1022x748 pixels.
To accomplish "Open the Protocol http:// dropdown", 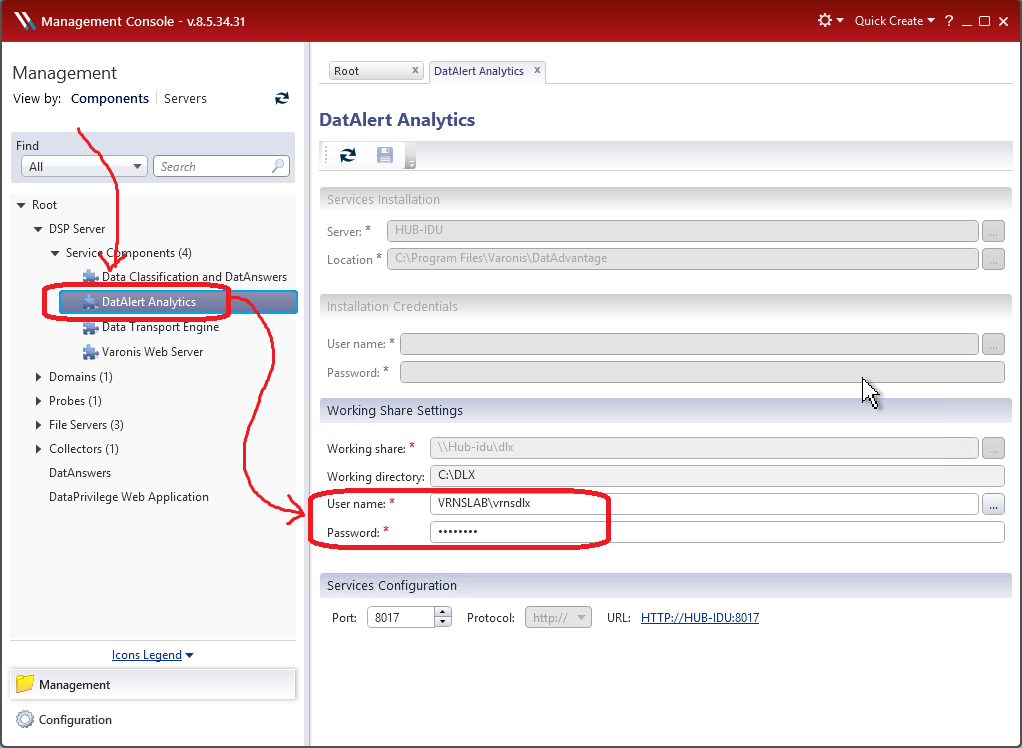I will coord(559,617).
